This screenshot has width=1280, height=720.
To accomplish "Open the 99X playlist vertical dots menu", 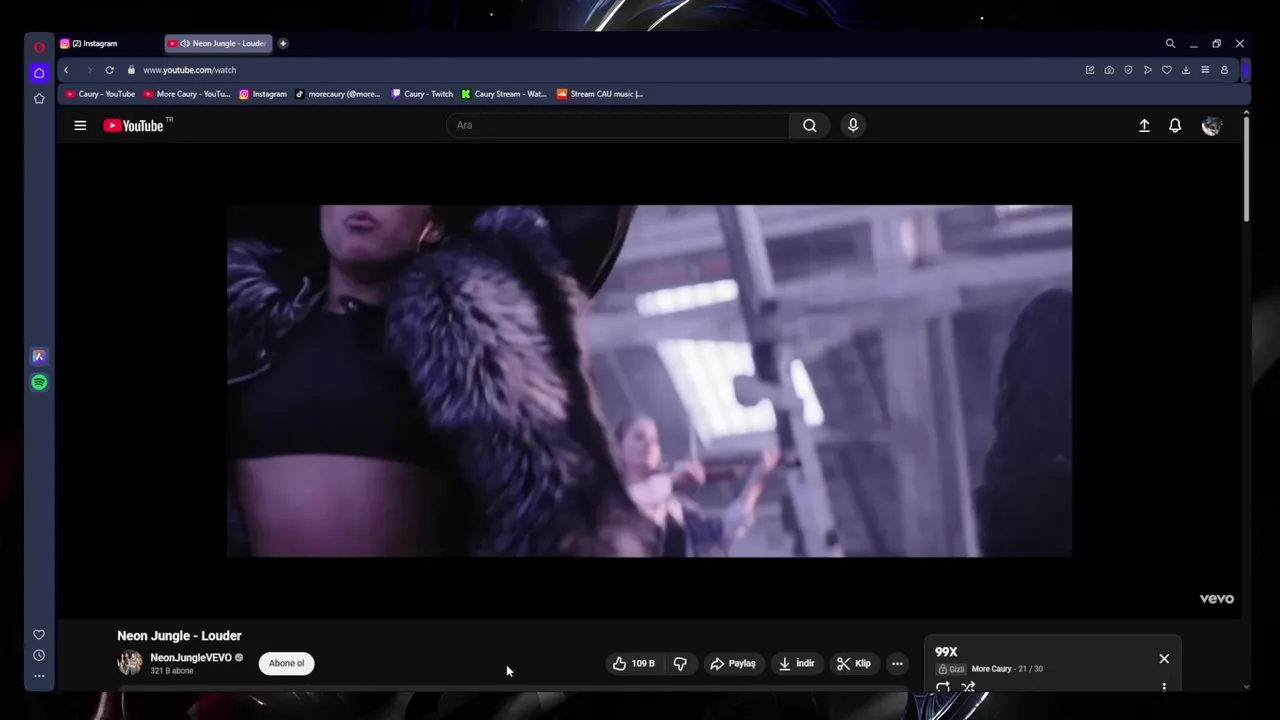I will pyautogui.click(x=1164, y=687).
